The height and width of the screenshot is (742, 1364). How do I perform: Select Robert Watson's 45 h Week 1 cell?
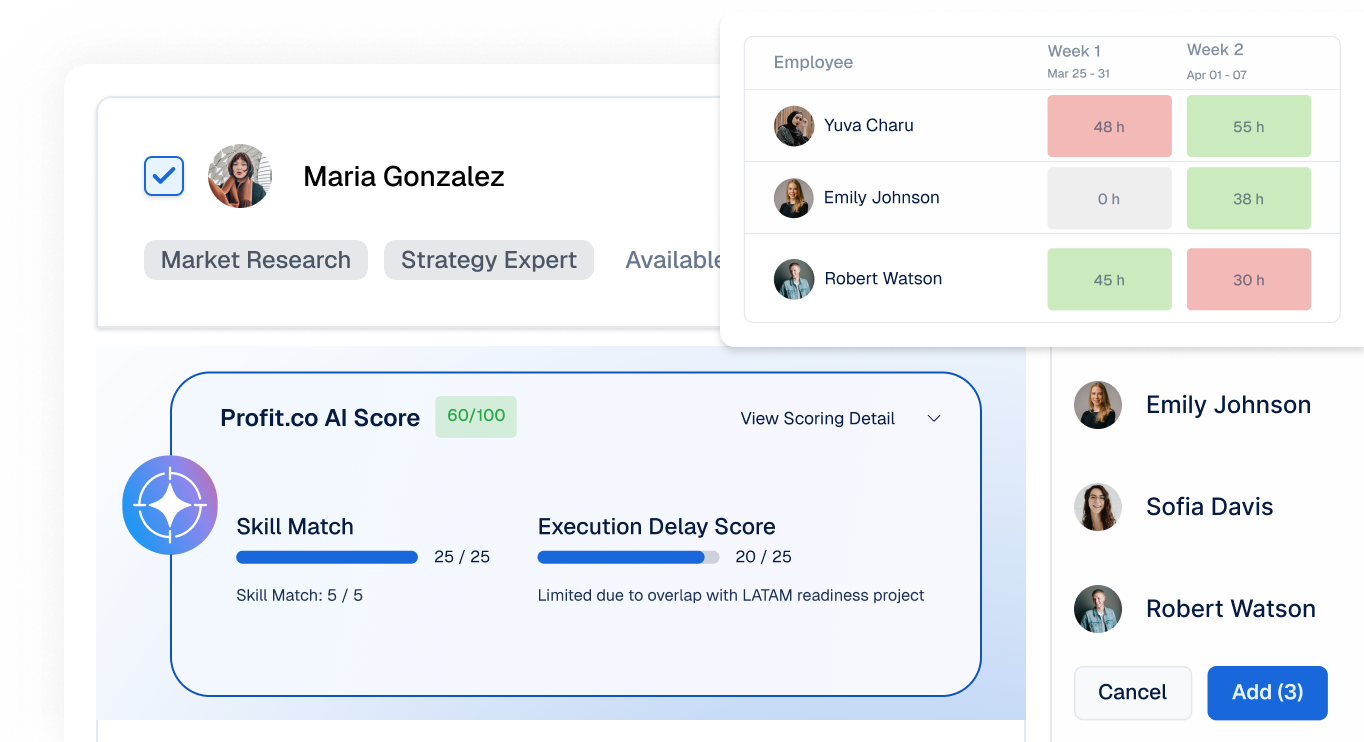[x=1109, y=279]
